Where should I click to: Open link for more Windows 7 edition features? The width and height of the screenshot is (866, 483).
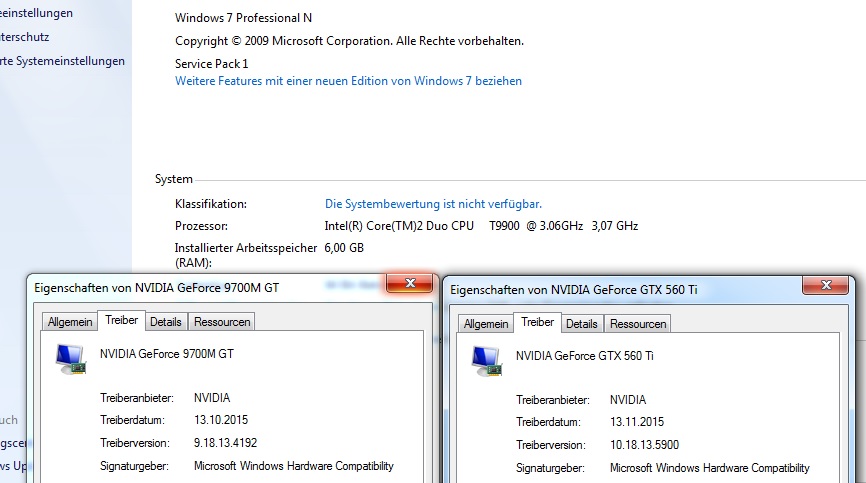click(348, 81)
